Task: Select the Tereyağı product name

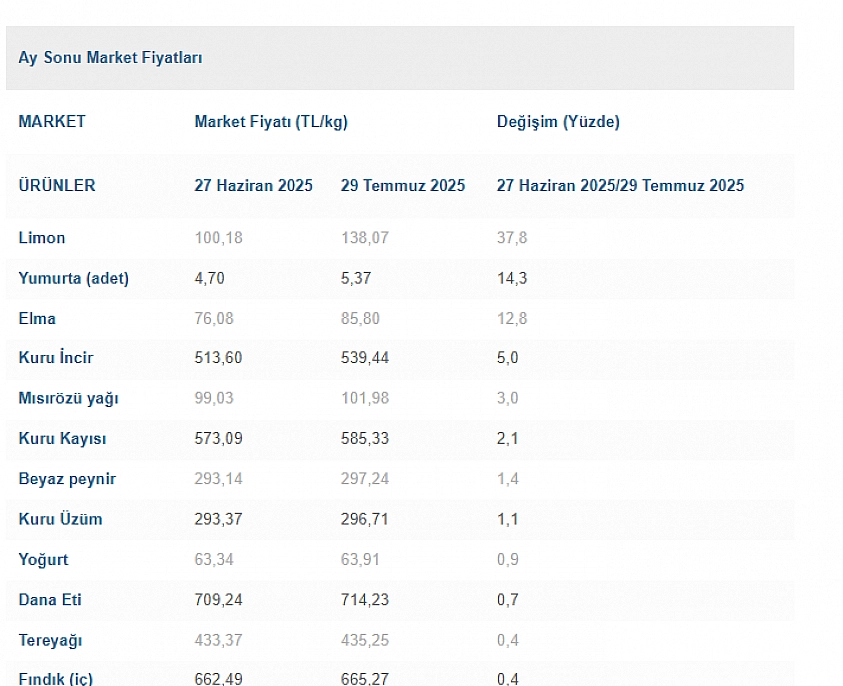Action: (51, 640)
